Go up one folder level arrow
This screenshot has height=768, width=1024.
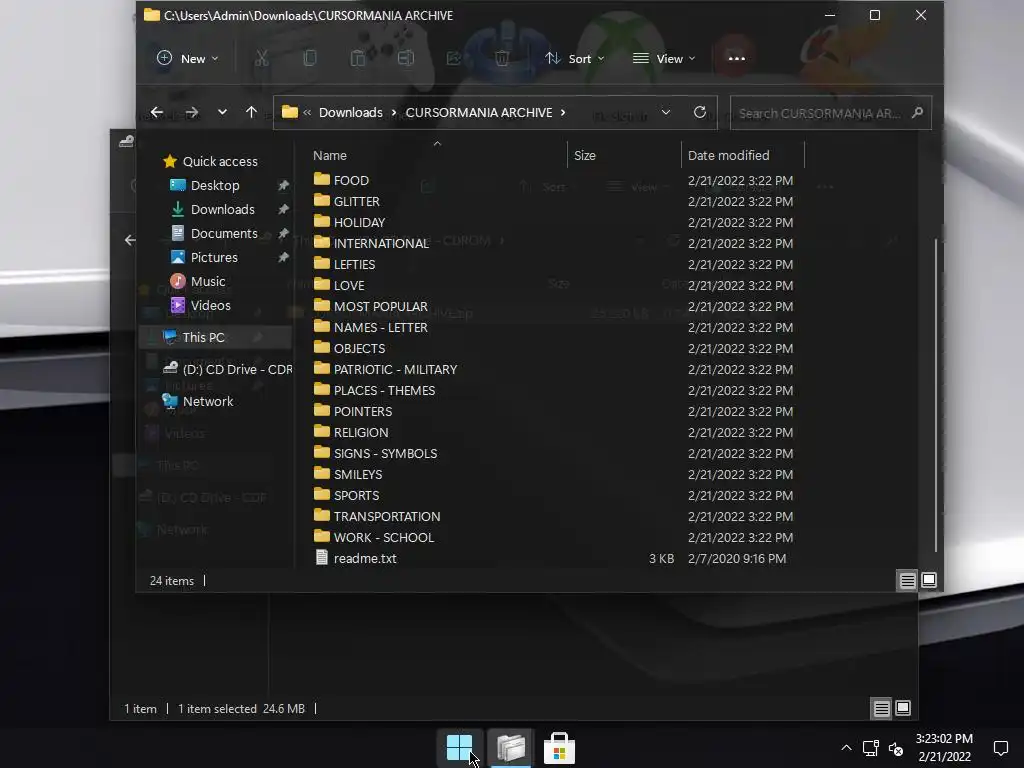pyautogui.click(x=251, y=112)
